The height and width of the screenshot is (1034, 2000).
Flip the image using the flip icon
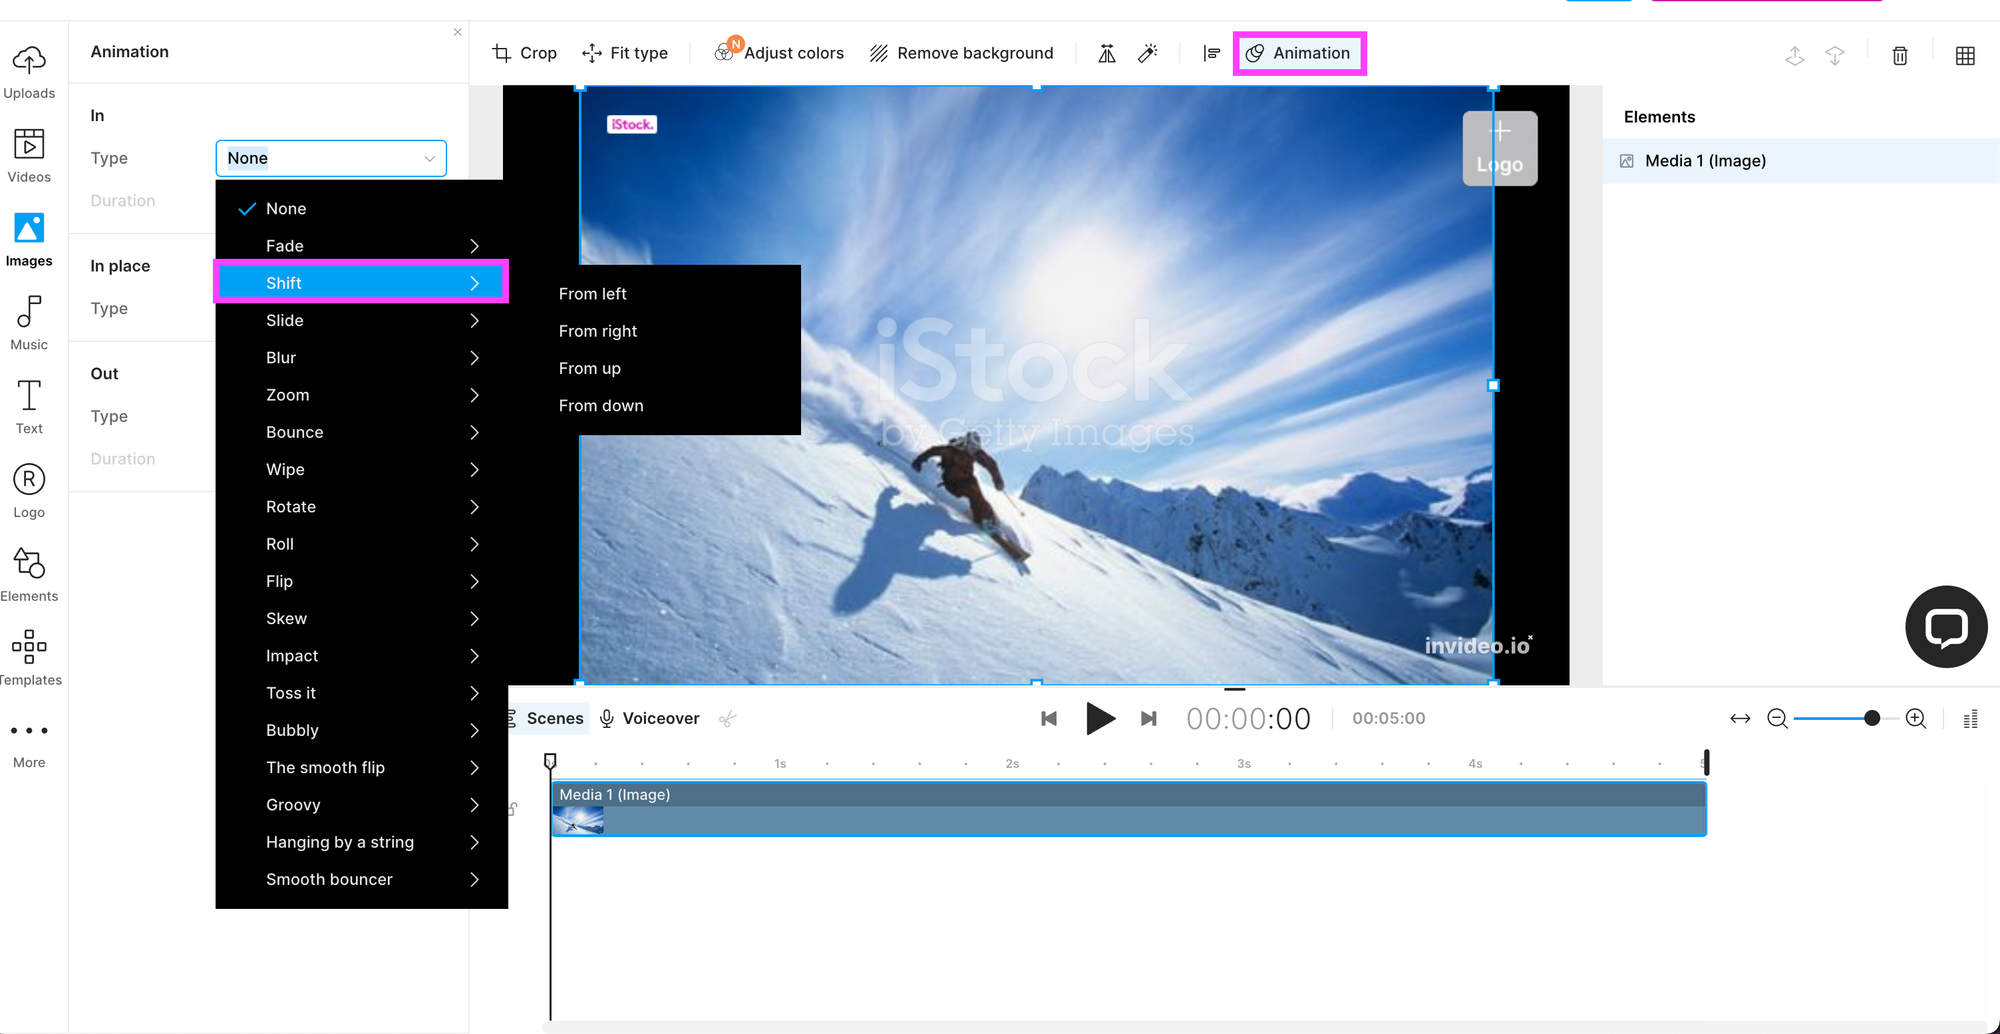(x=1107, y=54)
